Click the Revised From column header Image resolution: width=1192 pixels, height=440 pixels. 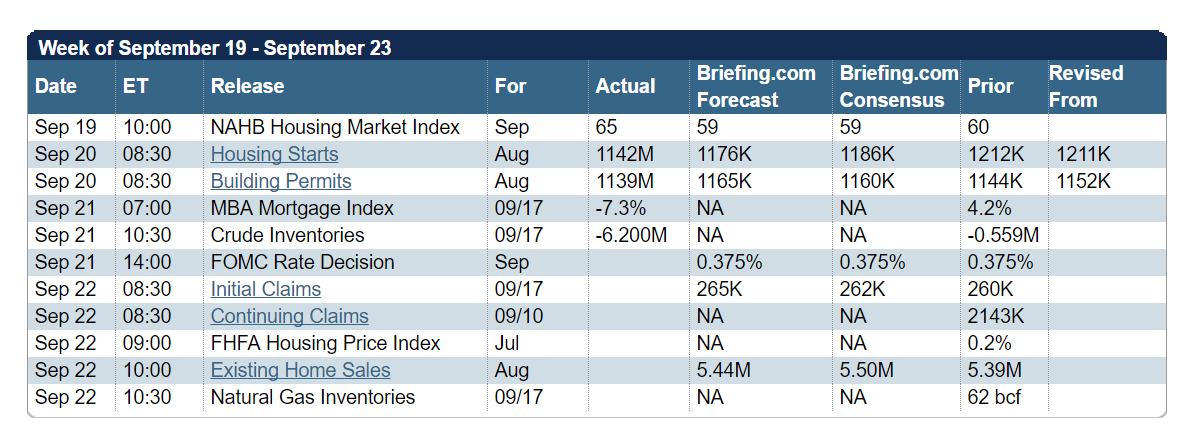point(1086,87)
